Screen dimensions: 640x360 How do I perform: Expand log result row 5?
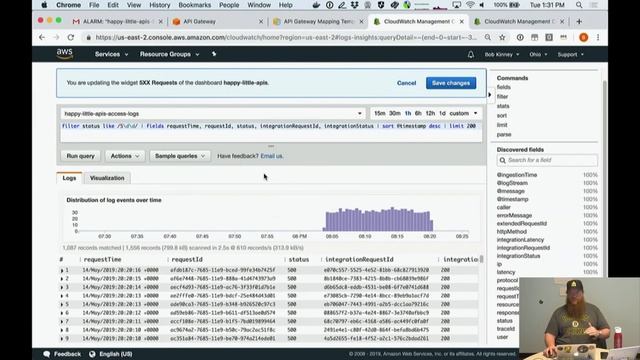(62, 304)
